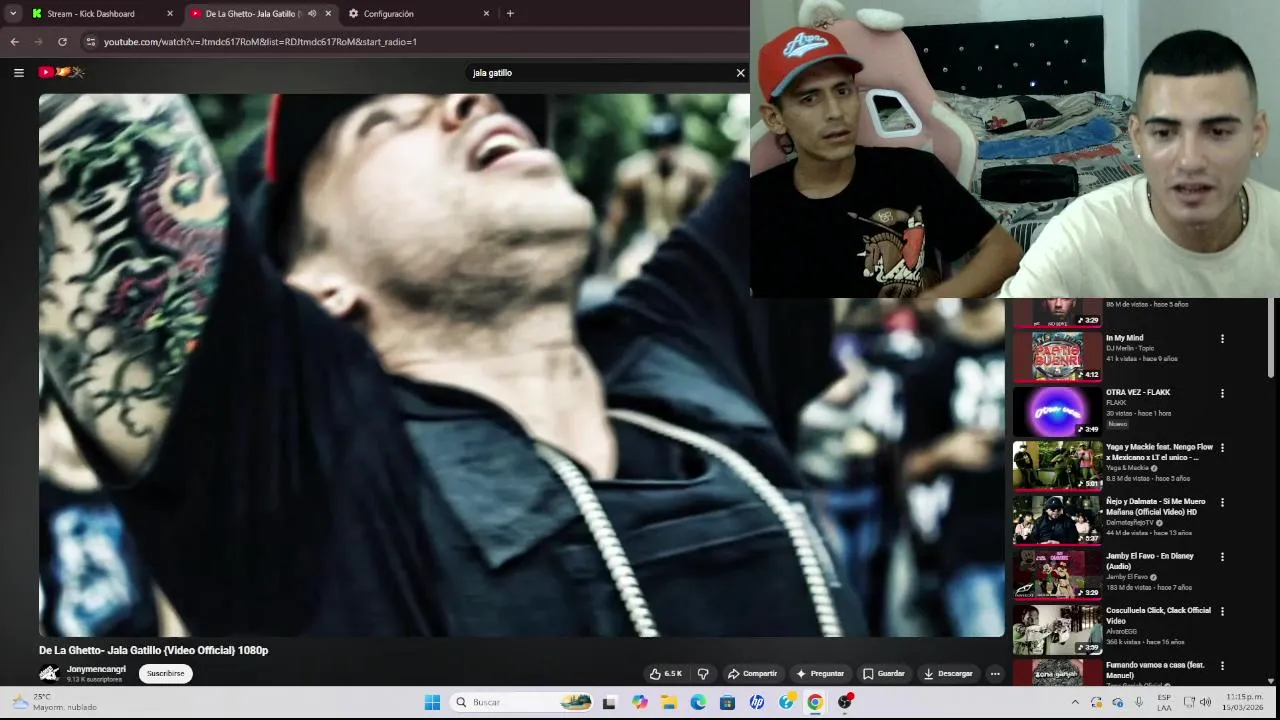Click the sidebar scrollbar on the right
Viewport: 1280px width, 720px height.
click(x=1271, y=338)
